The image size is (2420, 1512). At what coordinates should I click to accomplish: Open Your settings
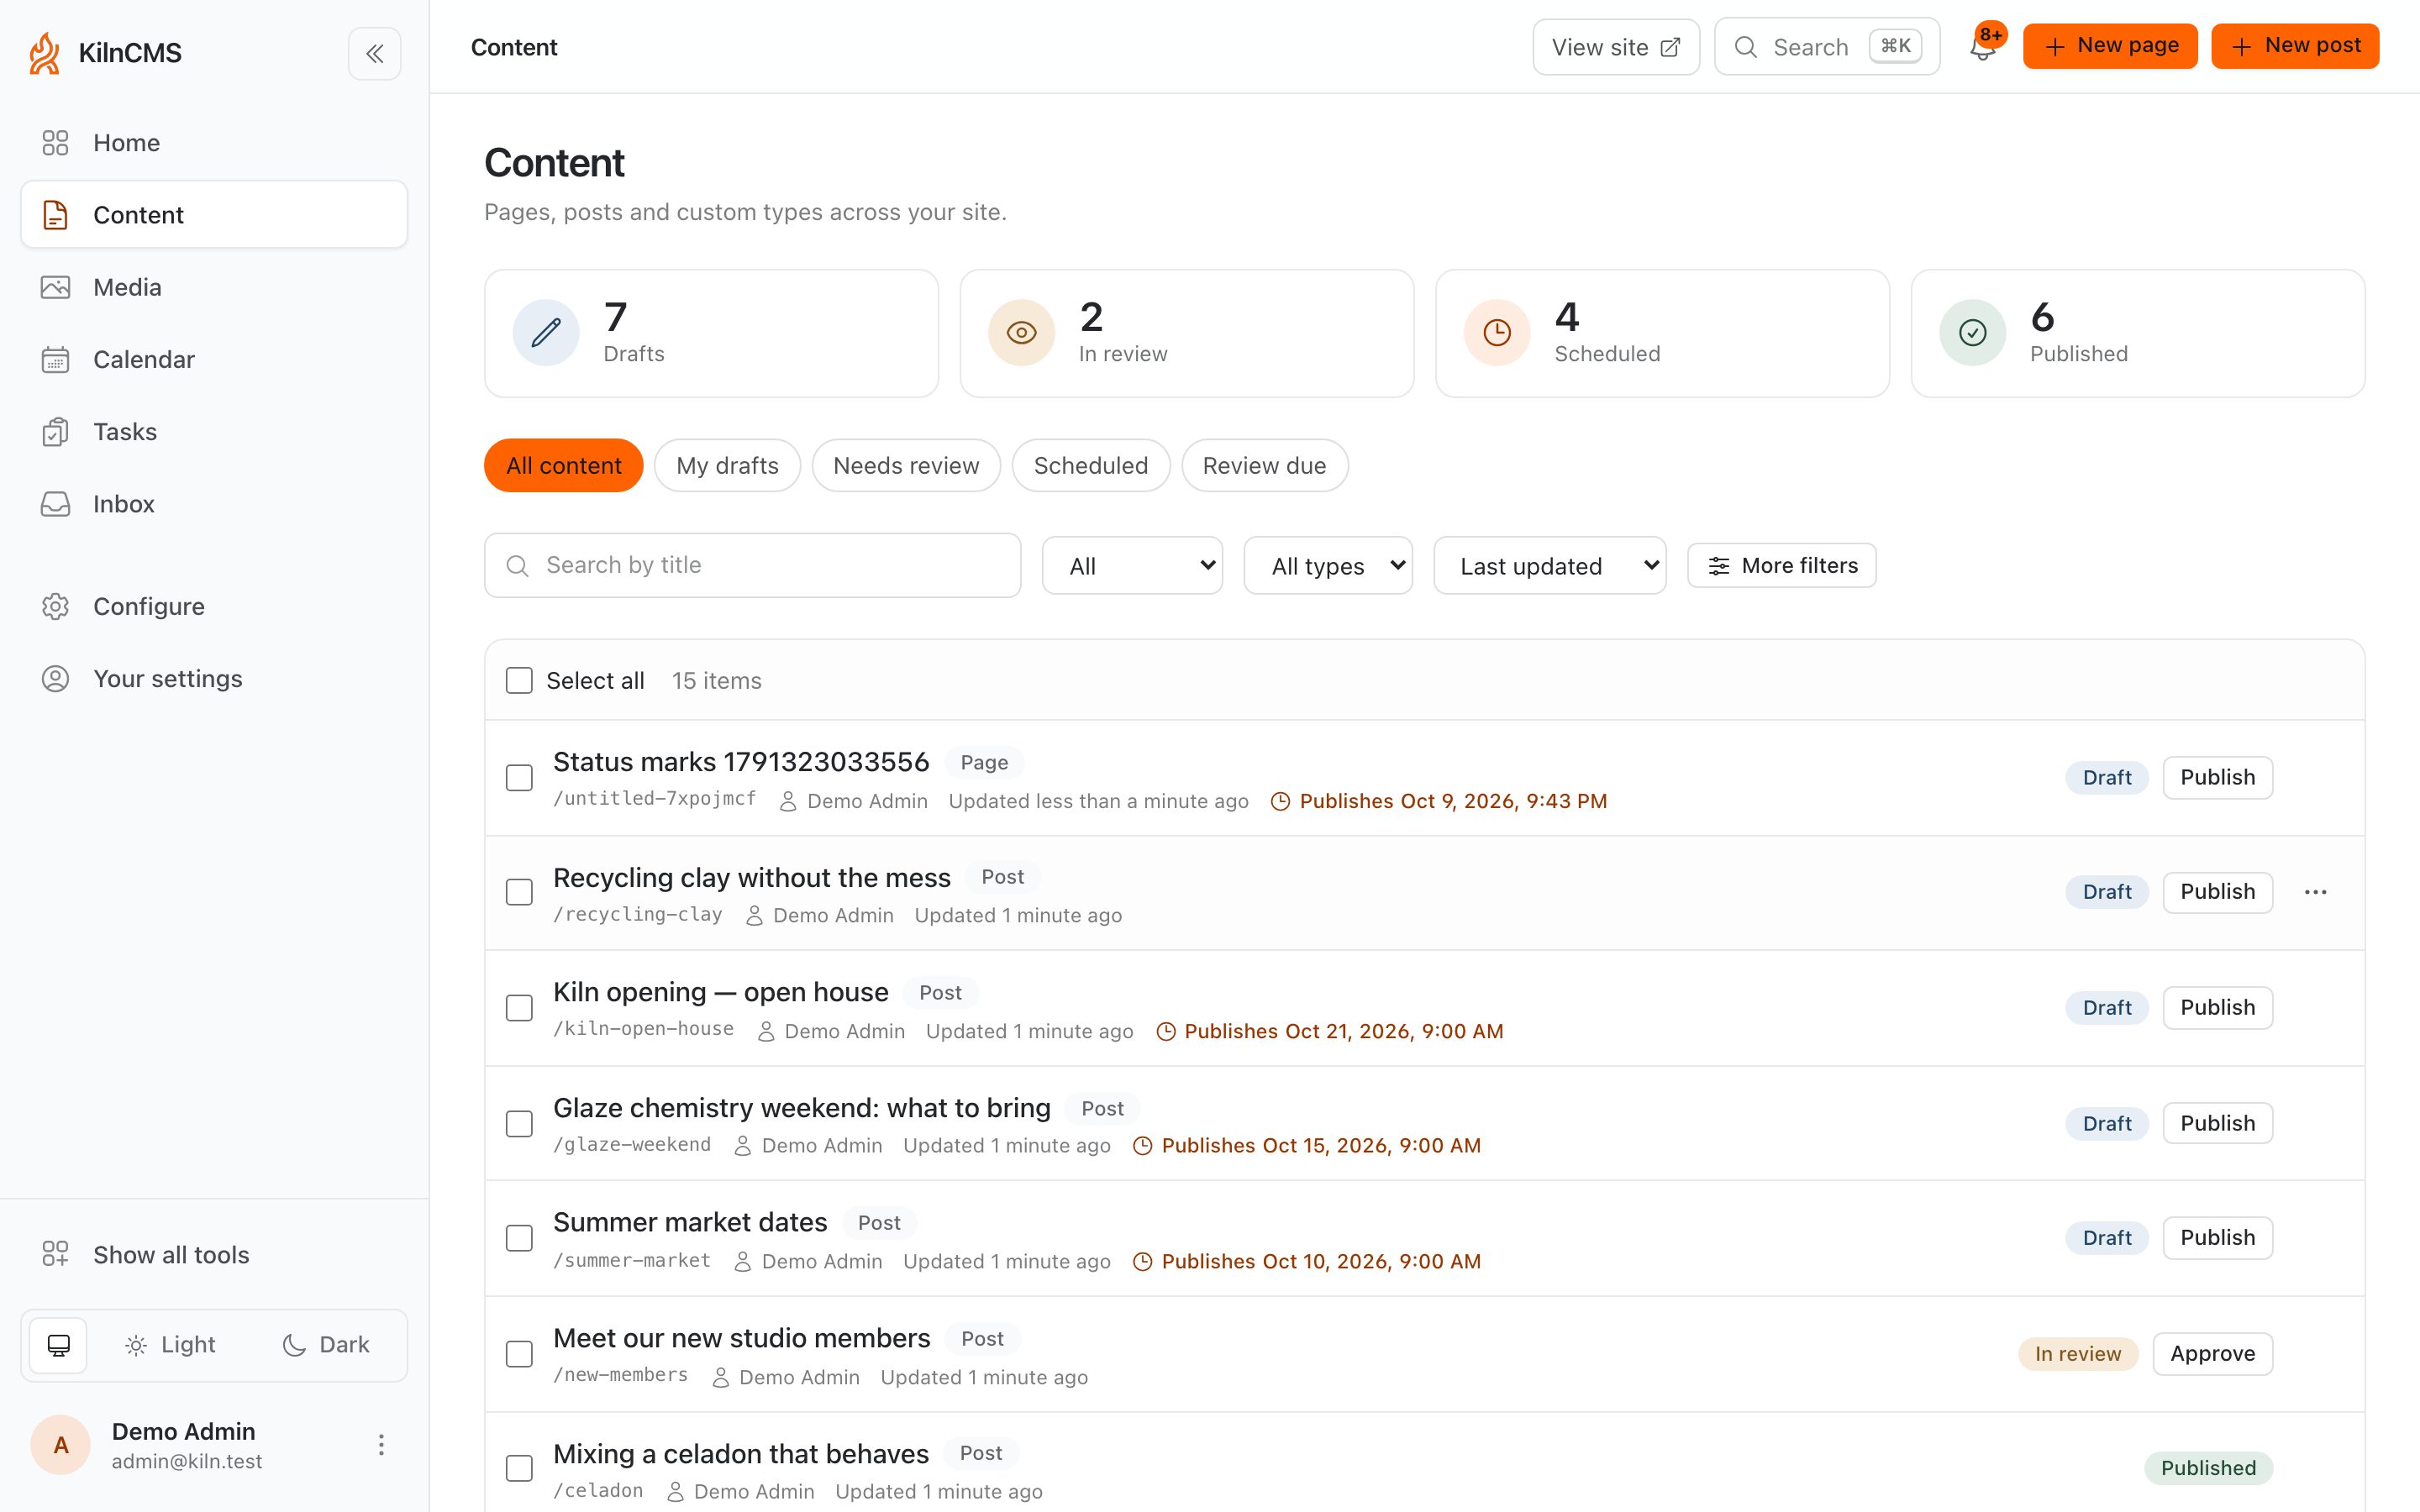(x=214, y=678)
